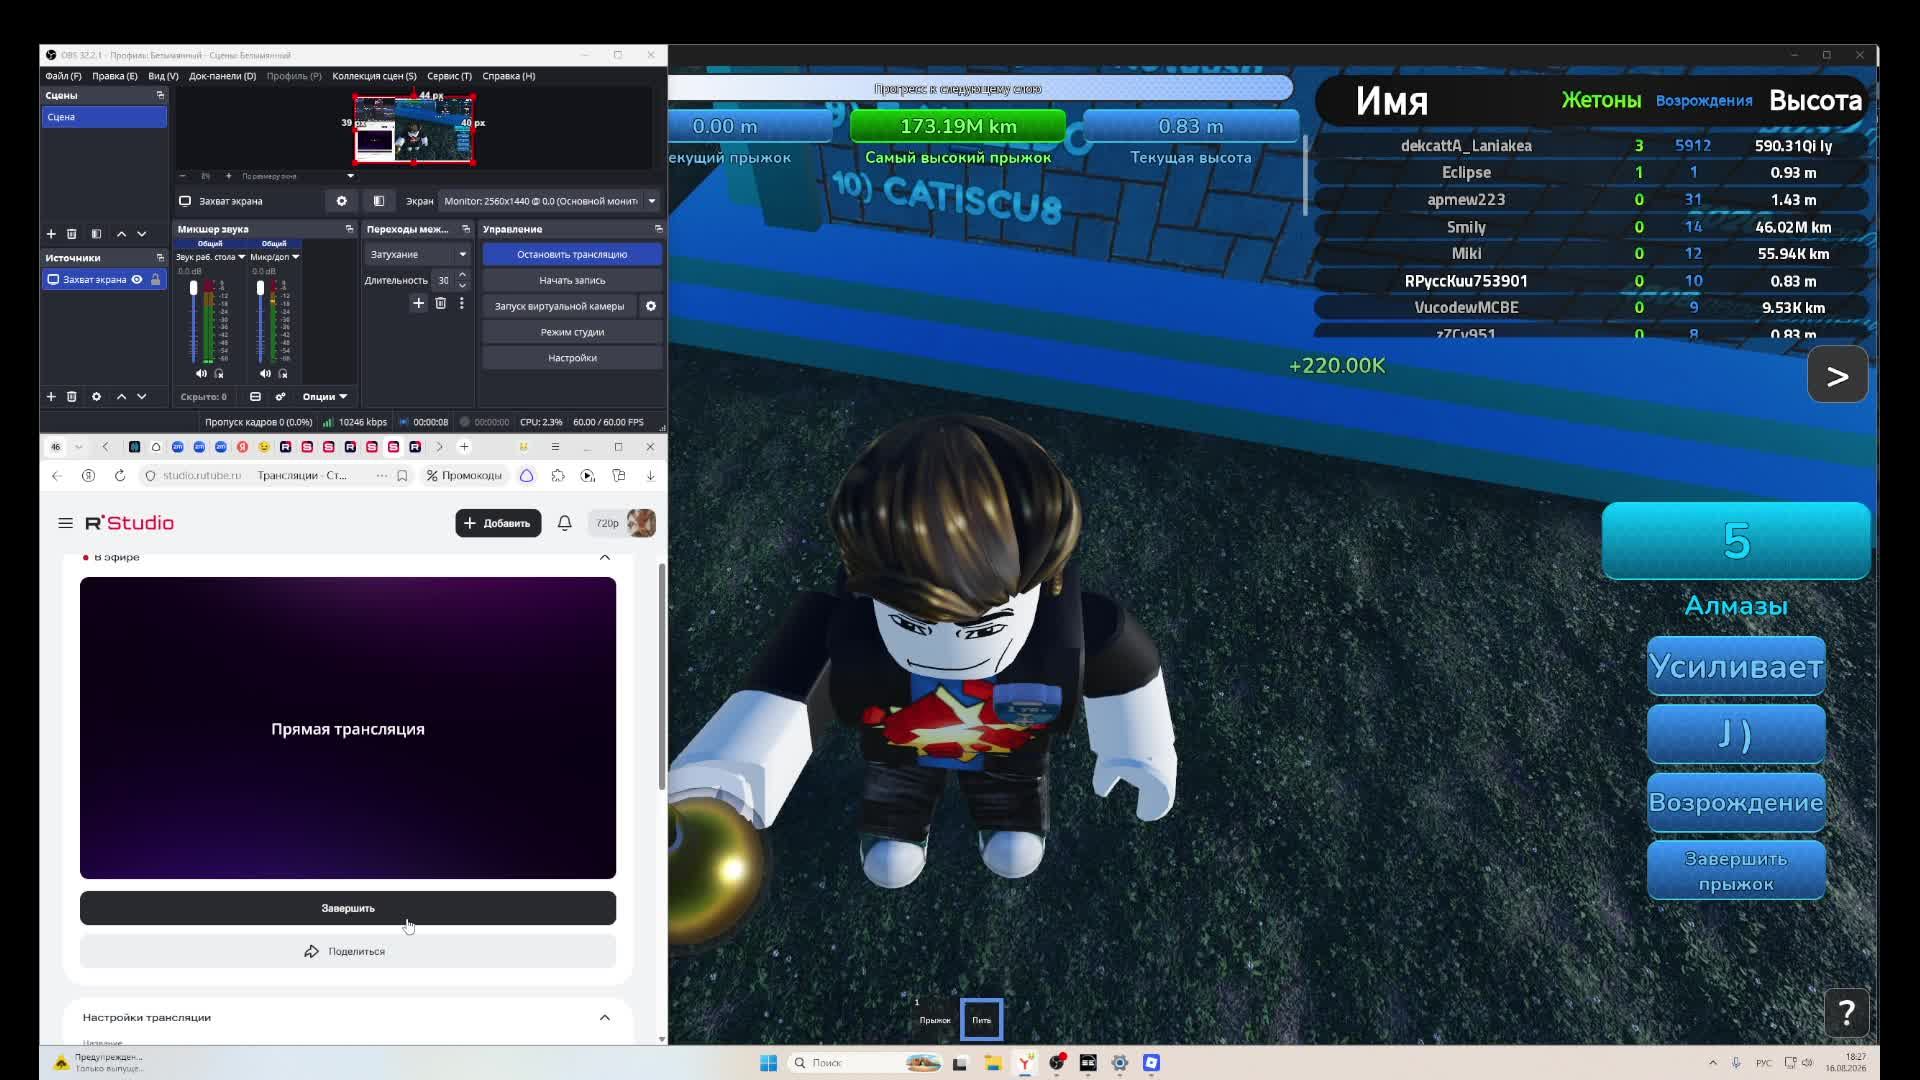Adjust Звук раб. стола volume fader
This screenshot has width=1920, height=1080.
tap(194, 289)
